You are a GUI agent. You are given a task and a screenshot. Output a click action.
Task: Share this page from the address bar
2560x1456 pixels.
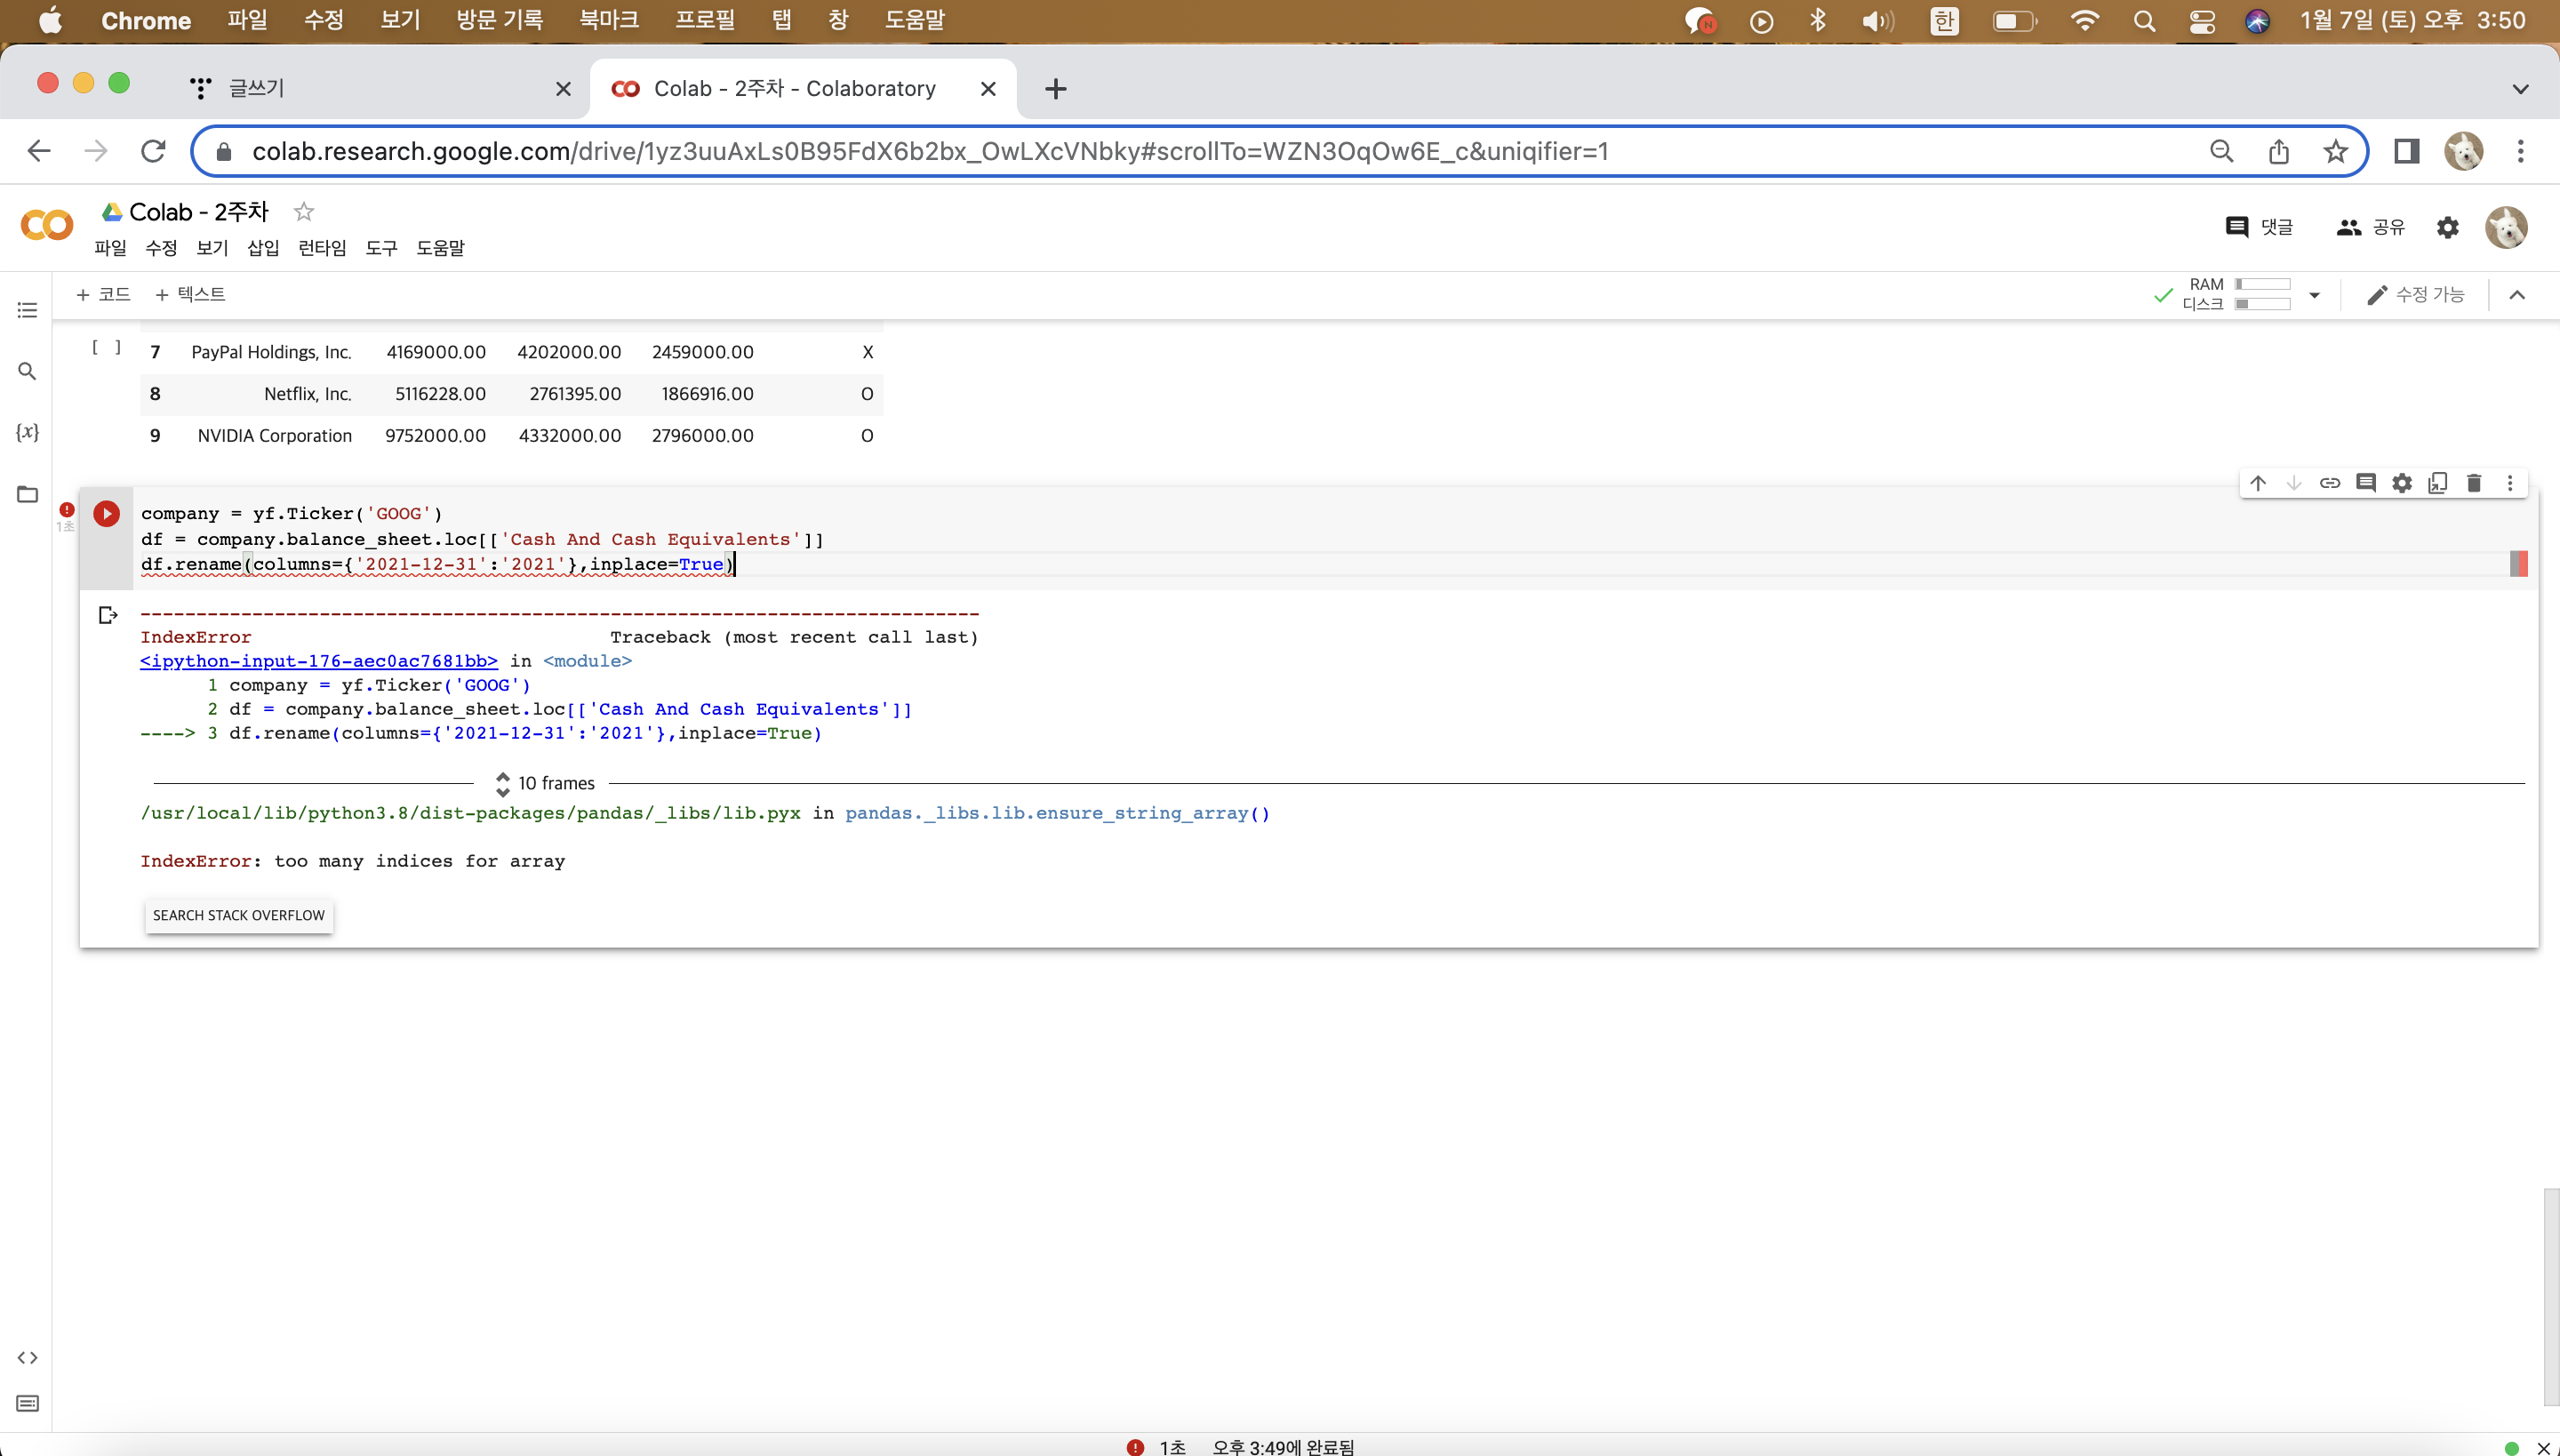[2279, 152]
